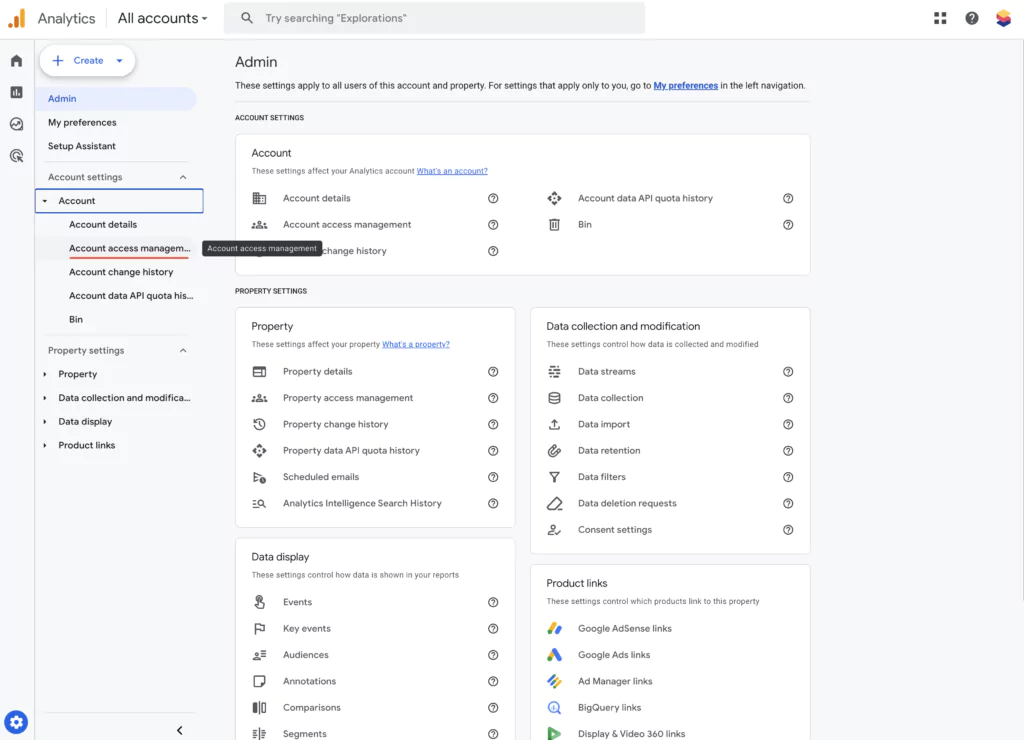This screenshot has width=1024, height=740.
Task: Open Reports icon in left rail
Action: pyautogui.click(x=16, y=92)
